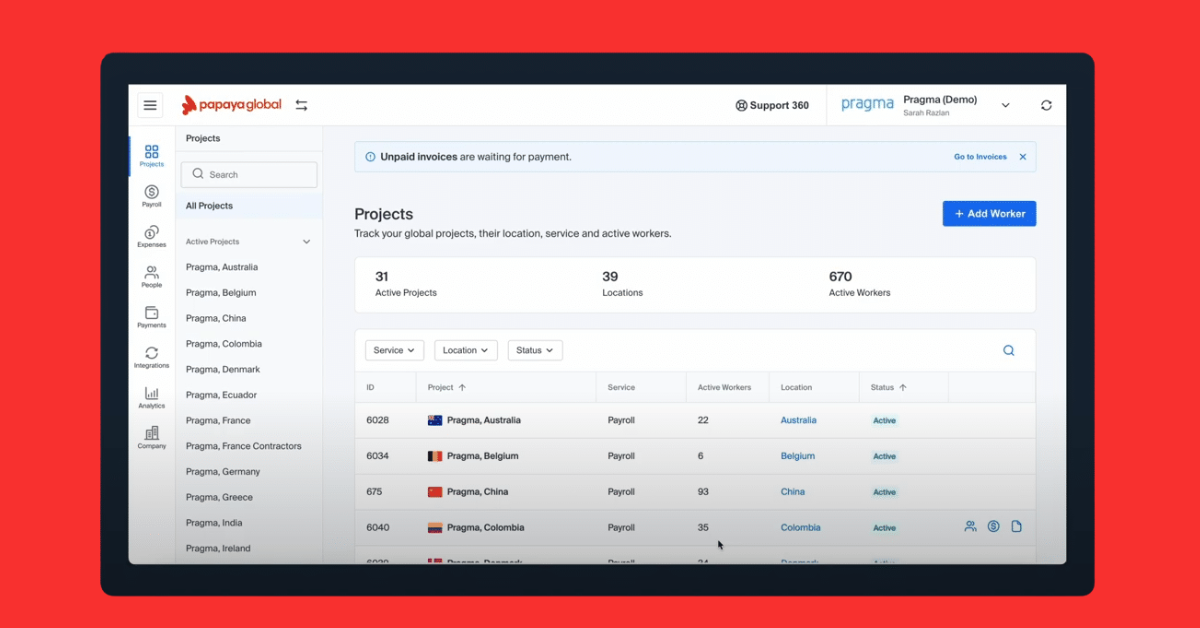This screenshot has width=1200, height=628.
Task: Select All Projects in the side panel
Action: tap(209, 206)
